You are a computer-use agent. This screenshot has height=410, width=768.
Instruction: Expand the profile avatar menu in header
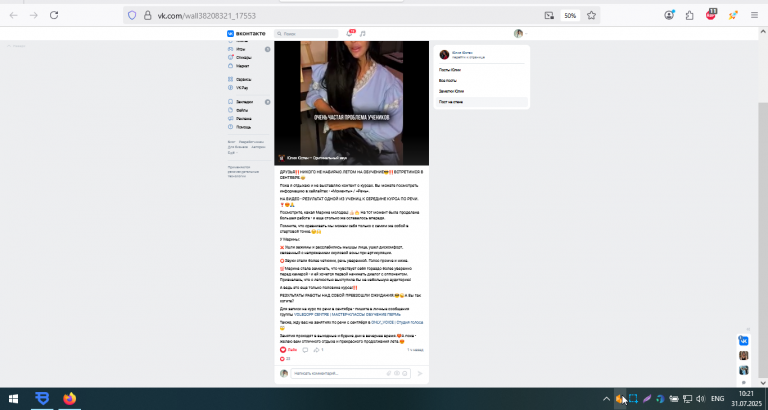point(520,33)
